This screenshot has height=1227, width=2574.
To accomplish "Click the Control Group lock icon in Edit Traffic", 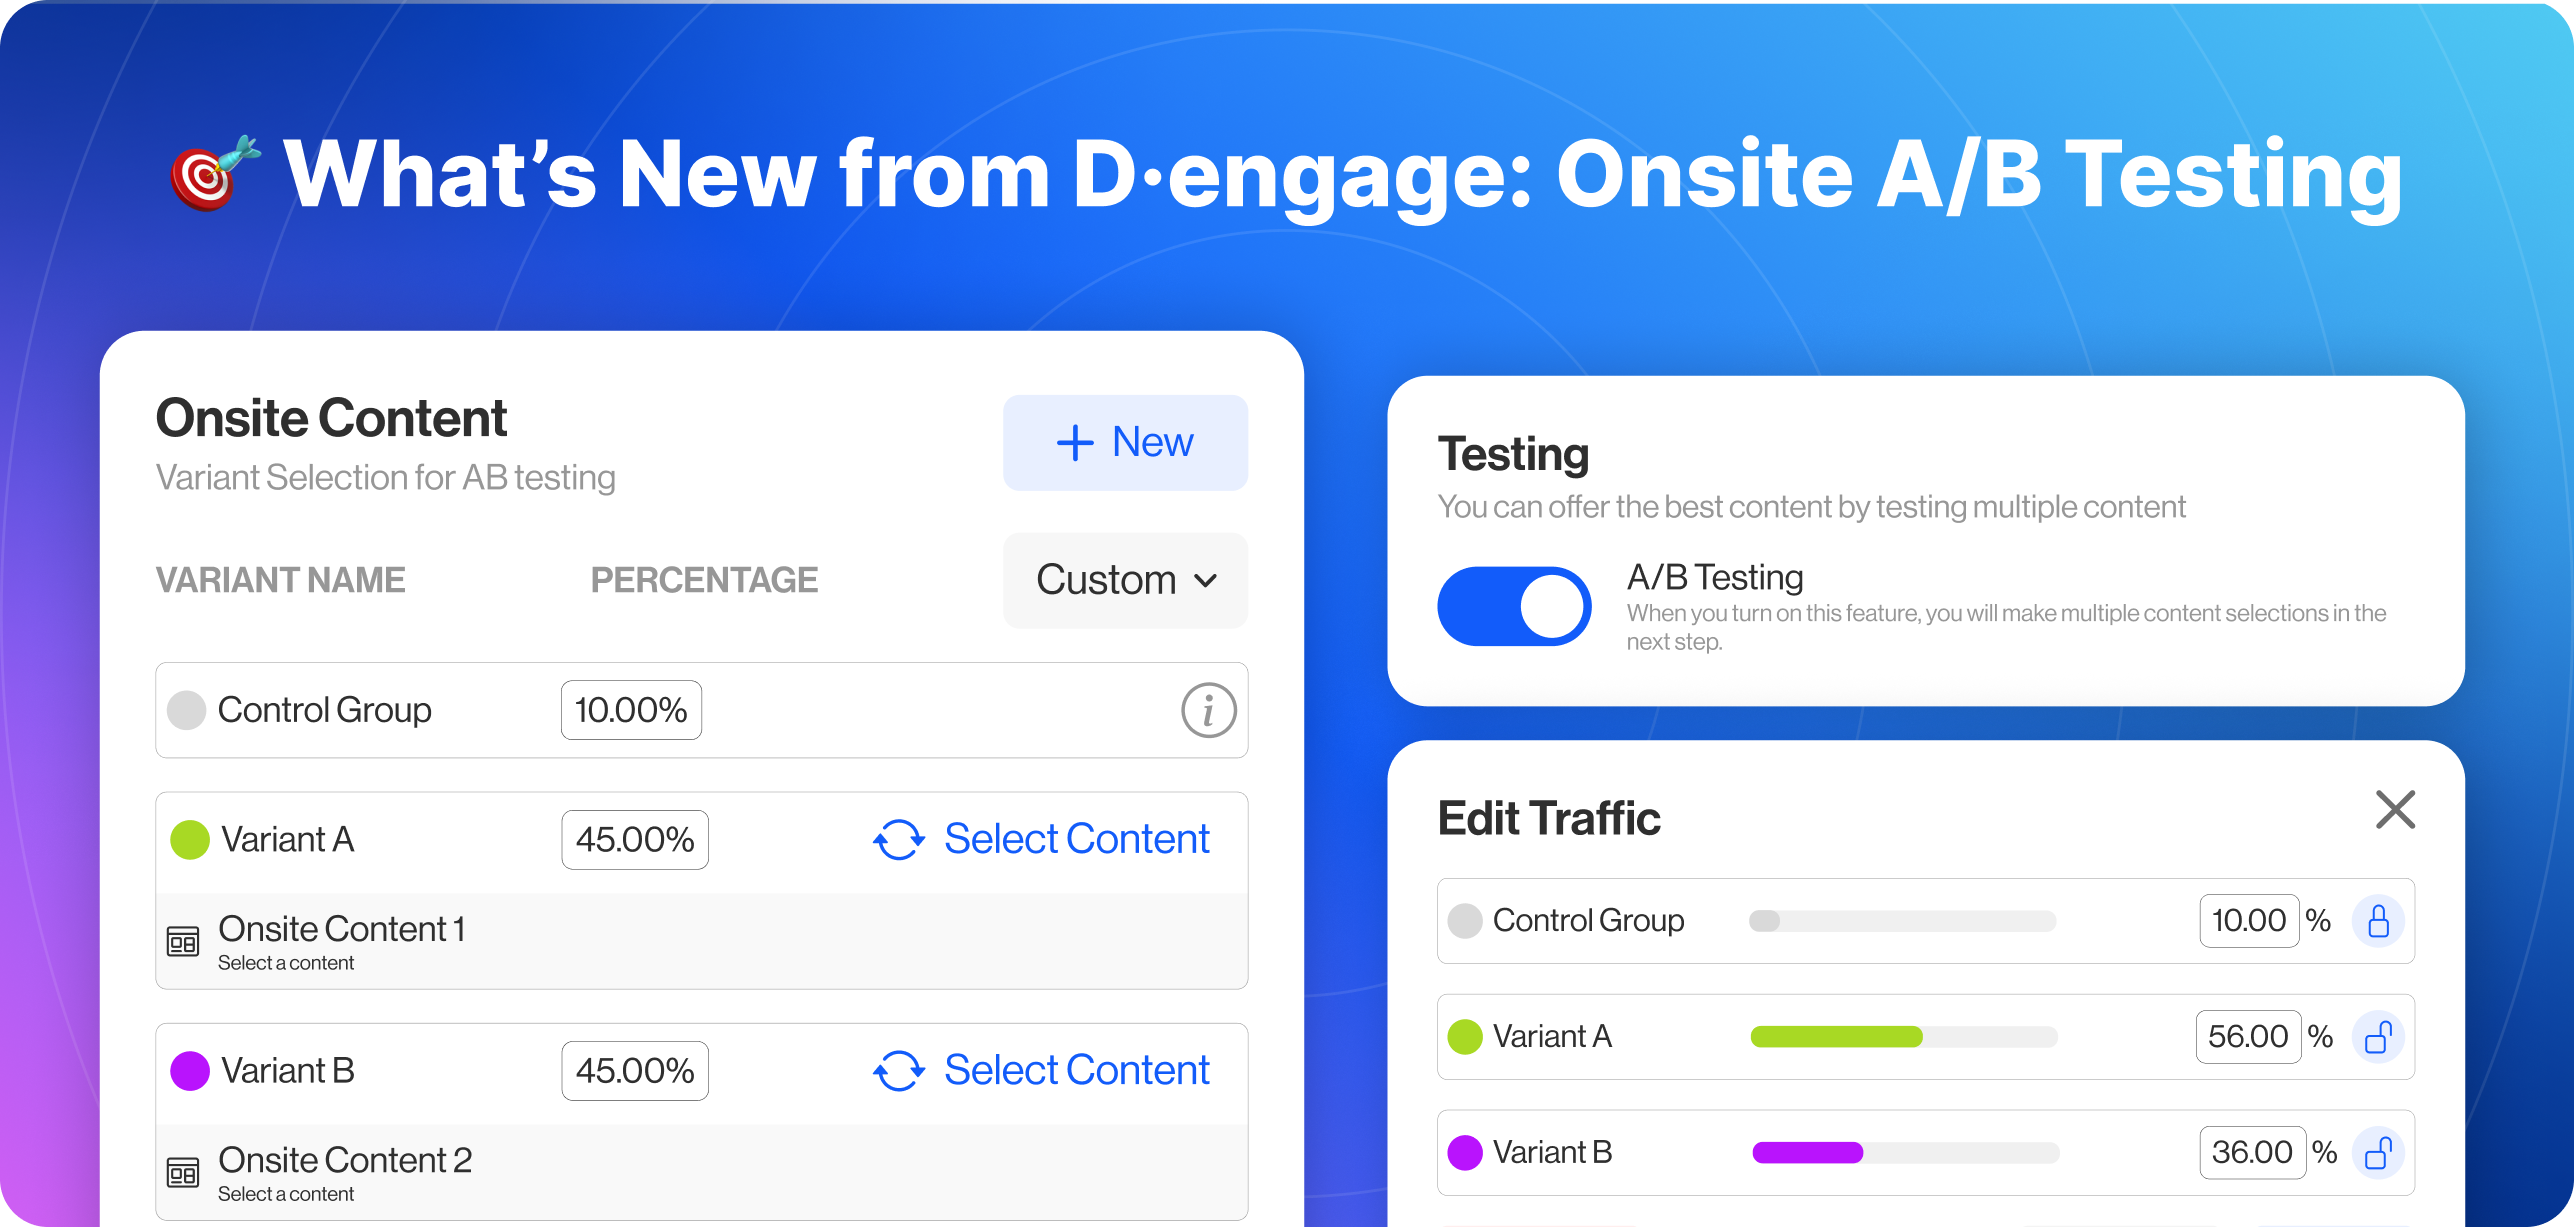I will 2378,920.
